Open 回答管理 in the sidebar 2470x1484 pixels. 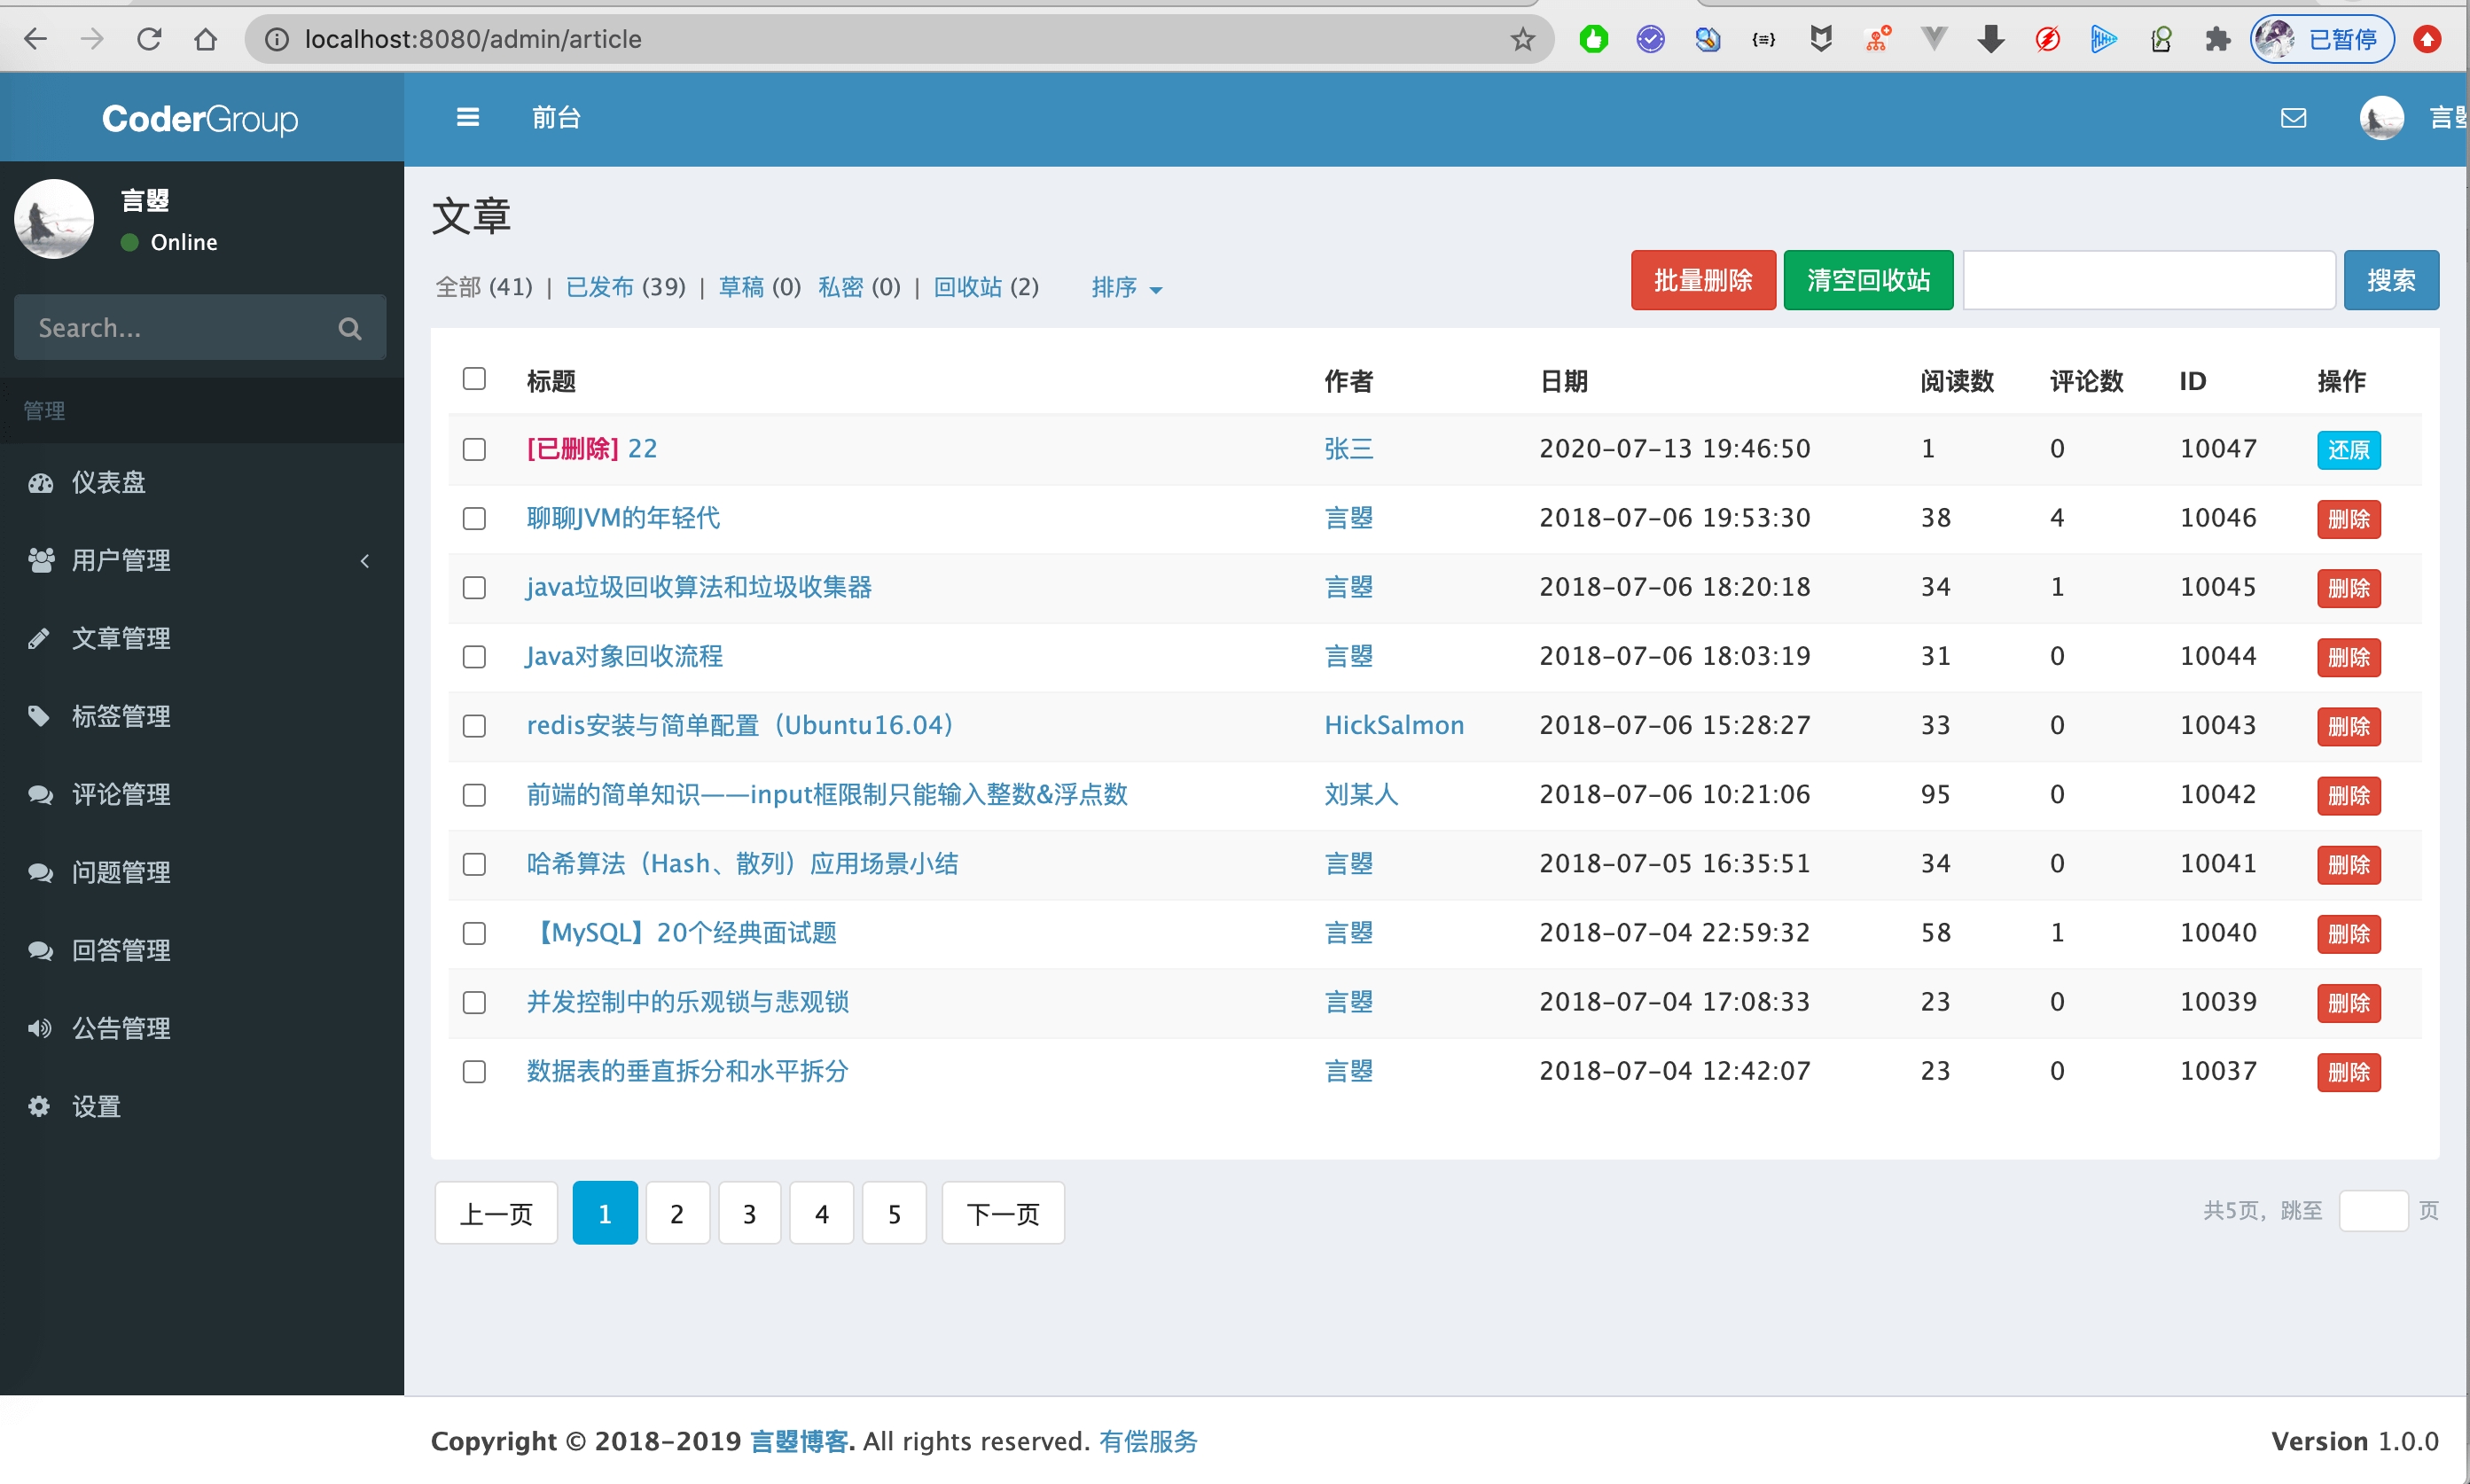click(x=122, y=950)
